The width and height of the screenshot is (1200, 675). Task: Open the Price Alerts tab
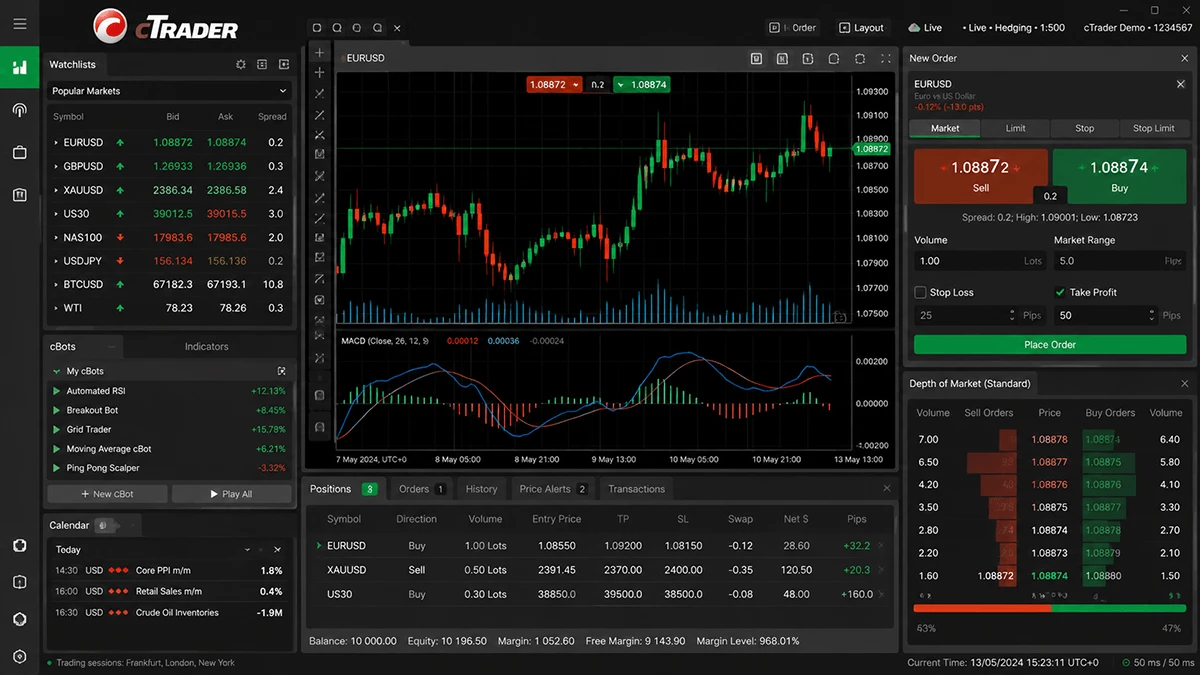coord(553,489)
